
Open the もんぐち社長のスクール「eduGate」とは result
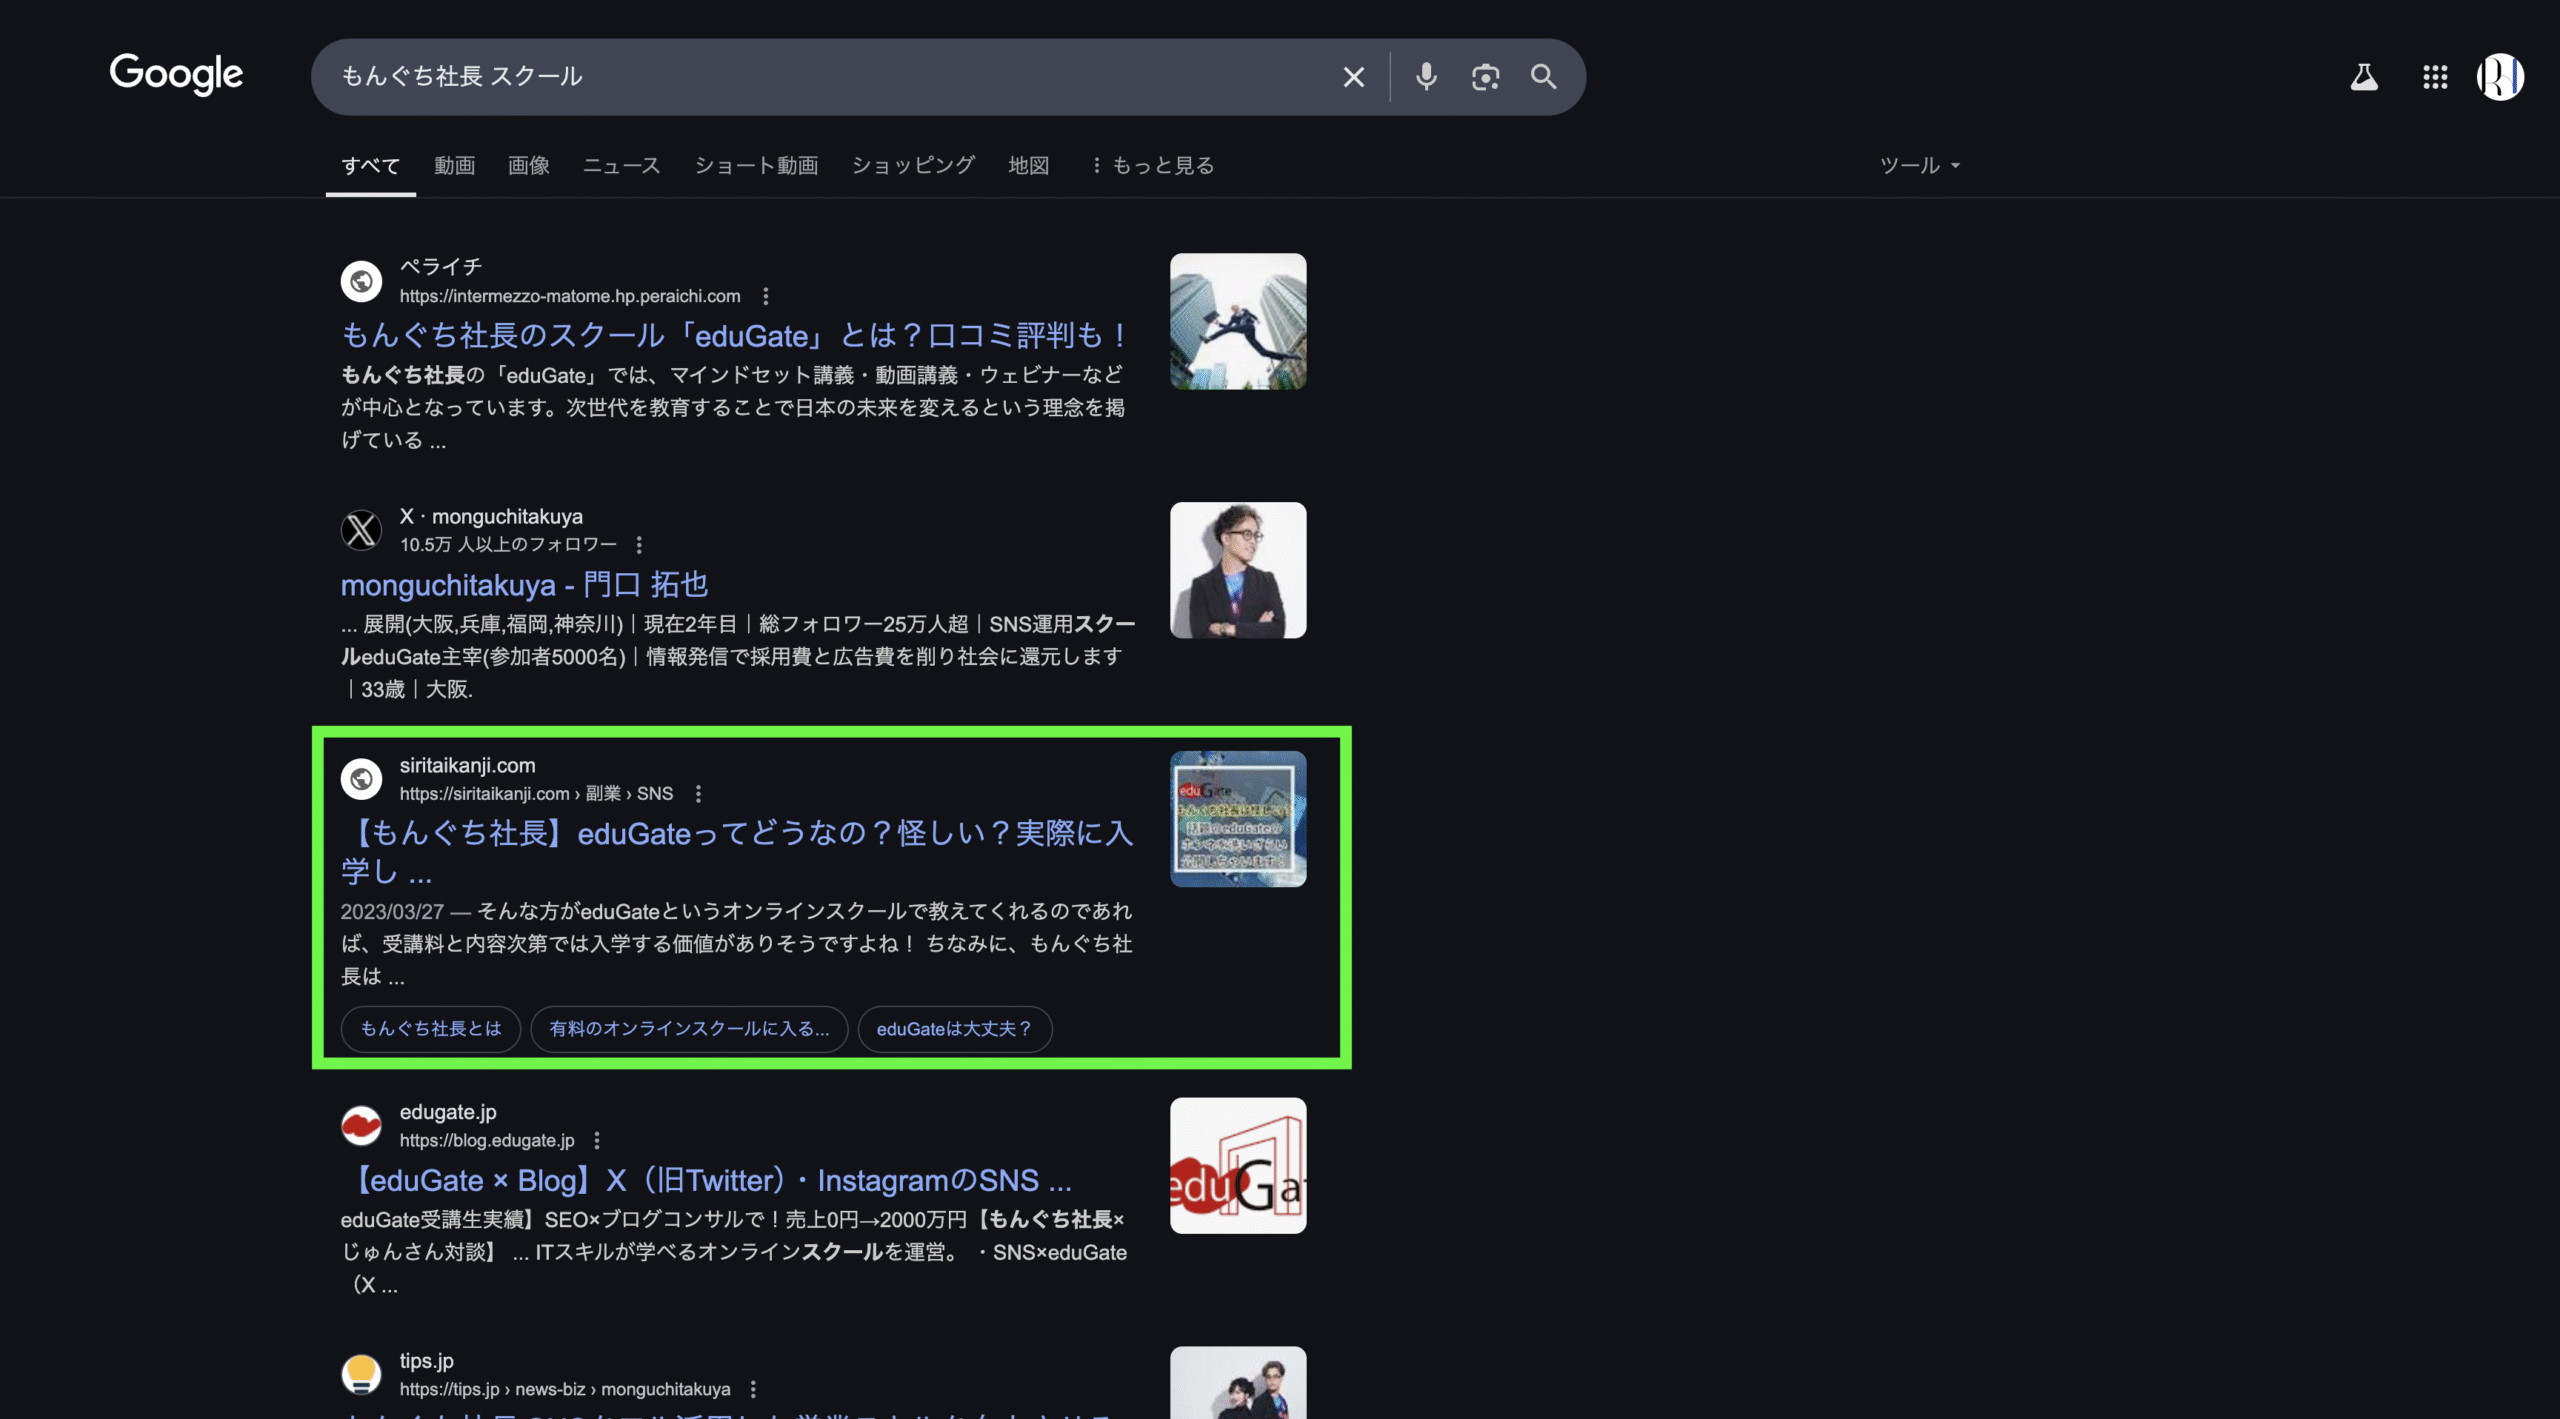[736, 336]
